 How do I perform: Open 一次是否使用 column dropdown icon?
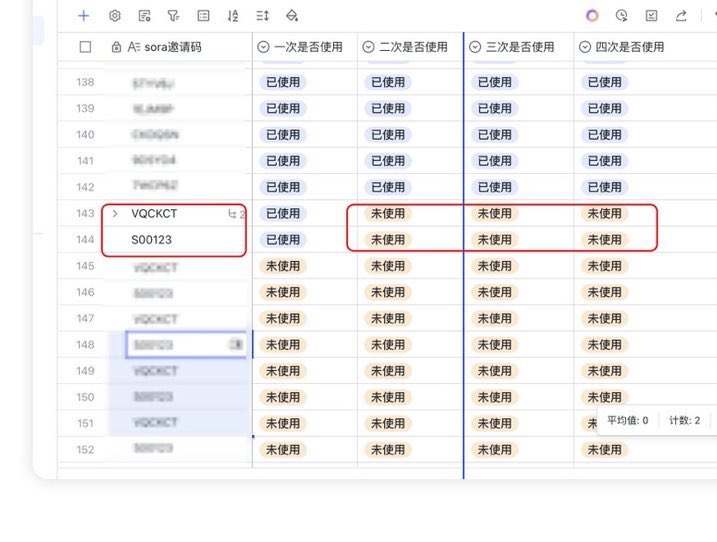click(263, 47)
